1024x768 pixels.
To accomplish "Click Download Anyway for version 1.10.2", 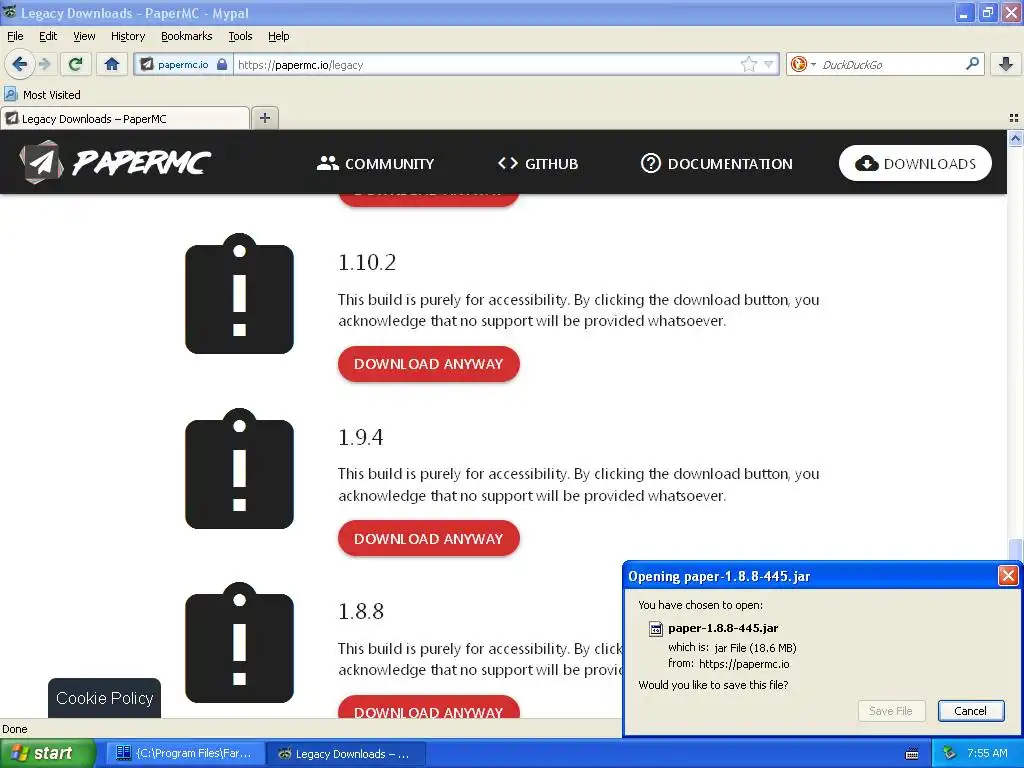I will pos(428,364).
